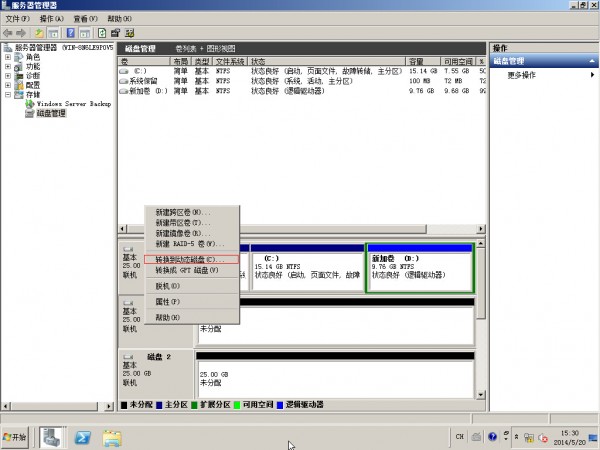Click the Back arrow toolbar icon
This screenshot has width=600, height=450.
click(9, 33)
